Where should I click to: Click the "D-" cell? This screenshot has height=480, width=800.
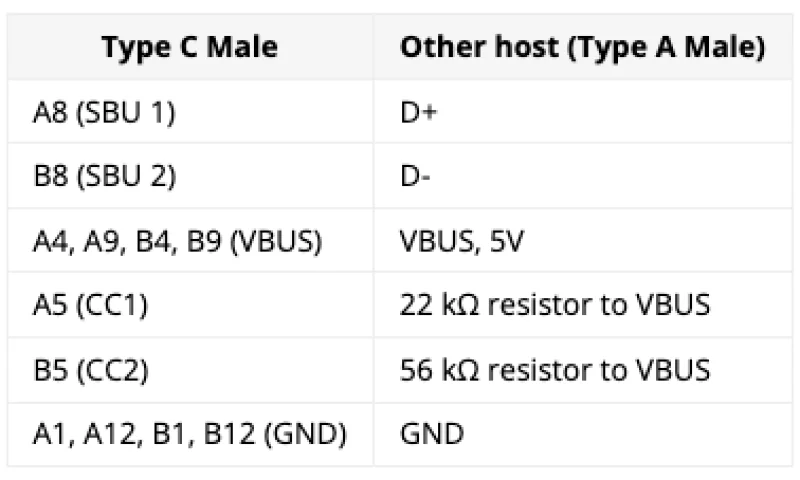(x=416, y=177)
